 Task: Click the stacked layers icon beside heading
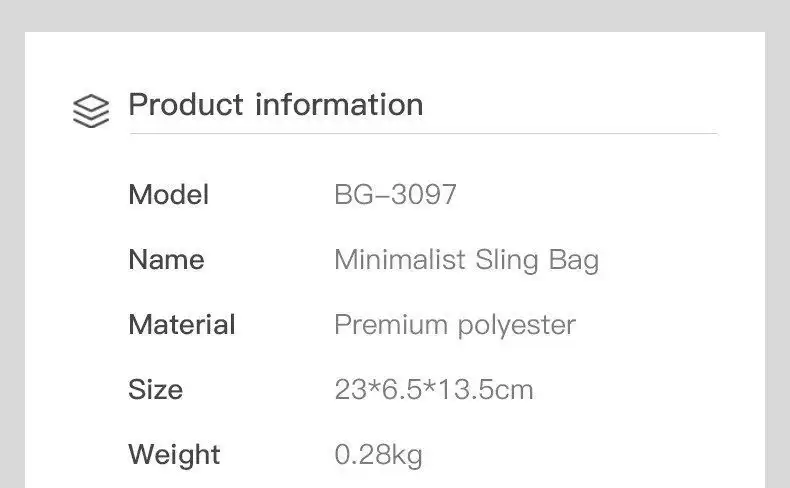(91, 110)
